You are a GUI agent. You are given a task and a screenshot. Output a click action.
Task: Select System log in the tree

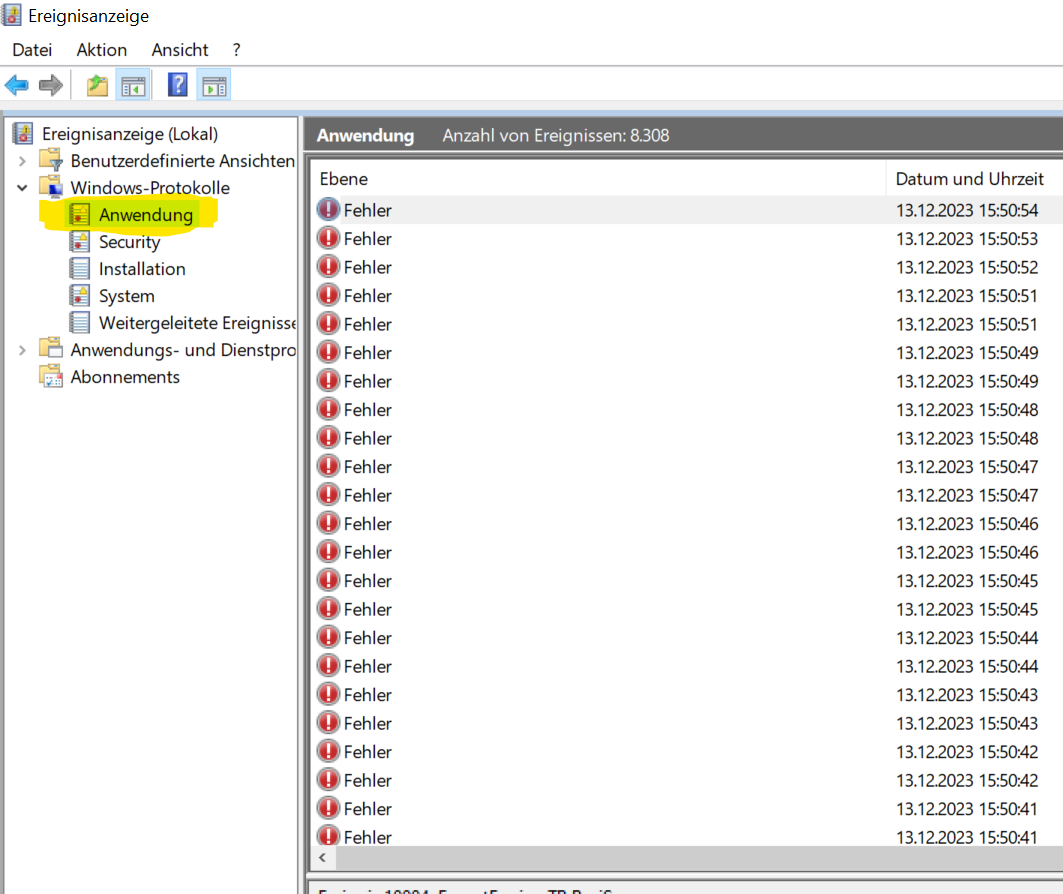127,296
